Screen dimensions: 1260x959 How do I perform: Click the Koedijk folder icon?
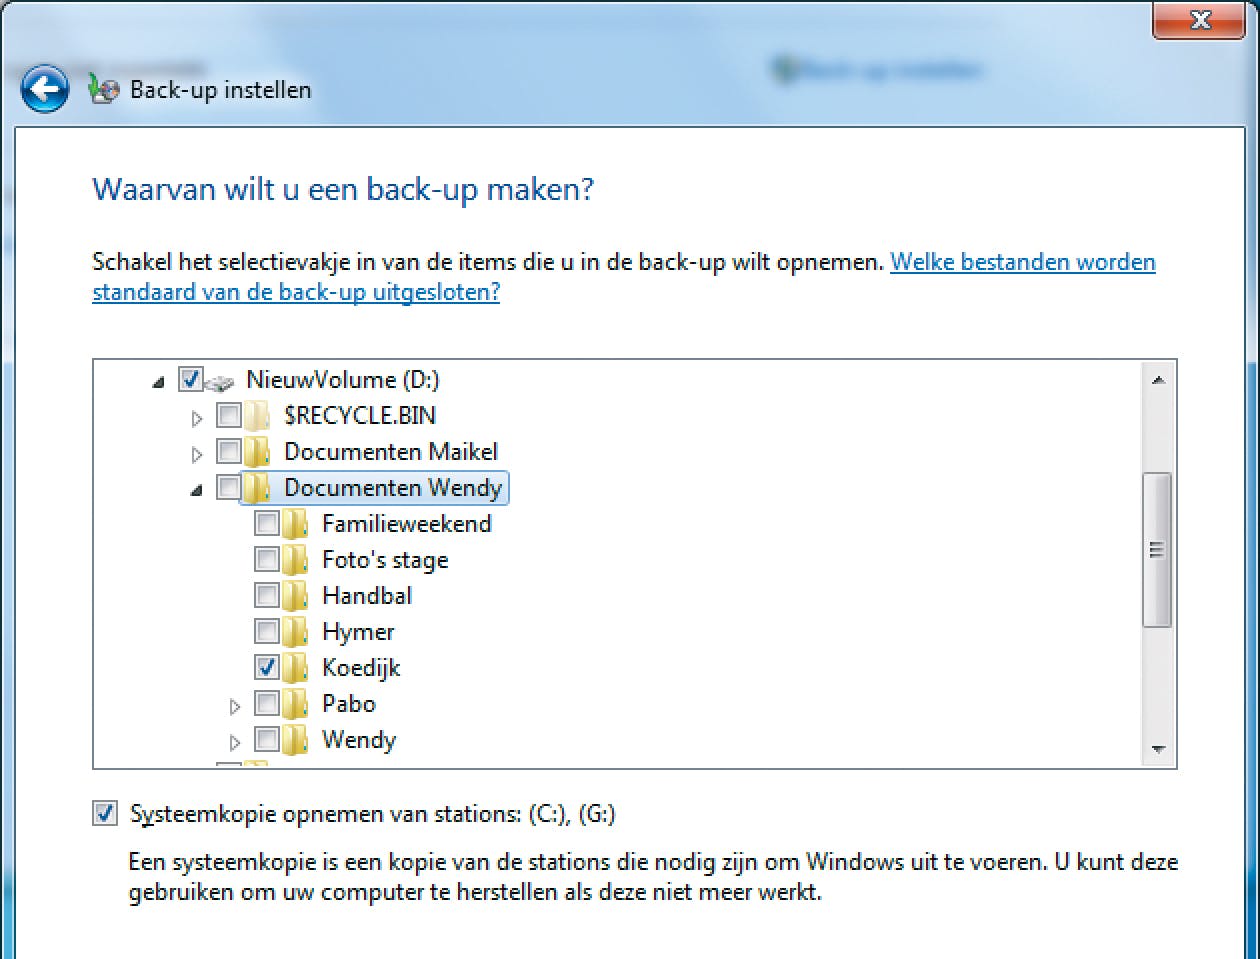[x=295, y=668]
